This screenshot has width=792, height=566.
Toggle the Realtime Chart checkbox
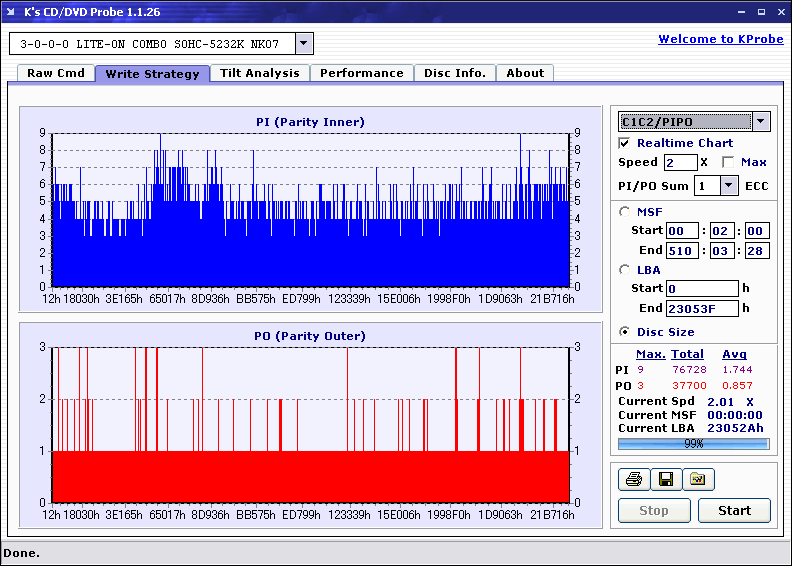(625, 143)
